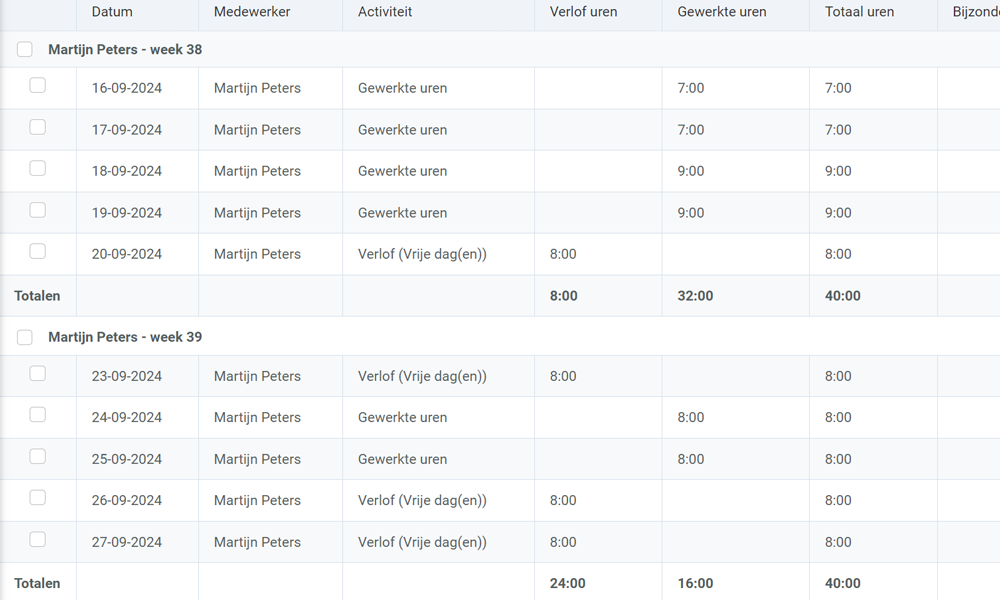Click the Gewerkte uren activity cell for 24-09-2024

(402, 418)
